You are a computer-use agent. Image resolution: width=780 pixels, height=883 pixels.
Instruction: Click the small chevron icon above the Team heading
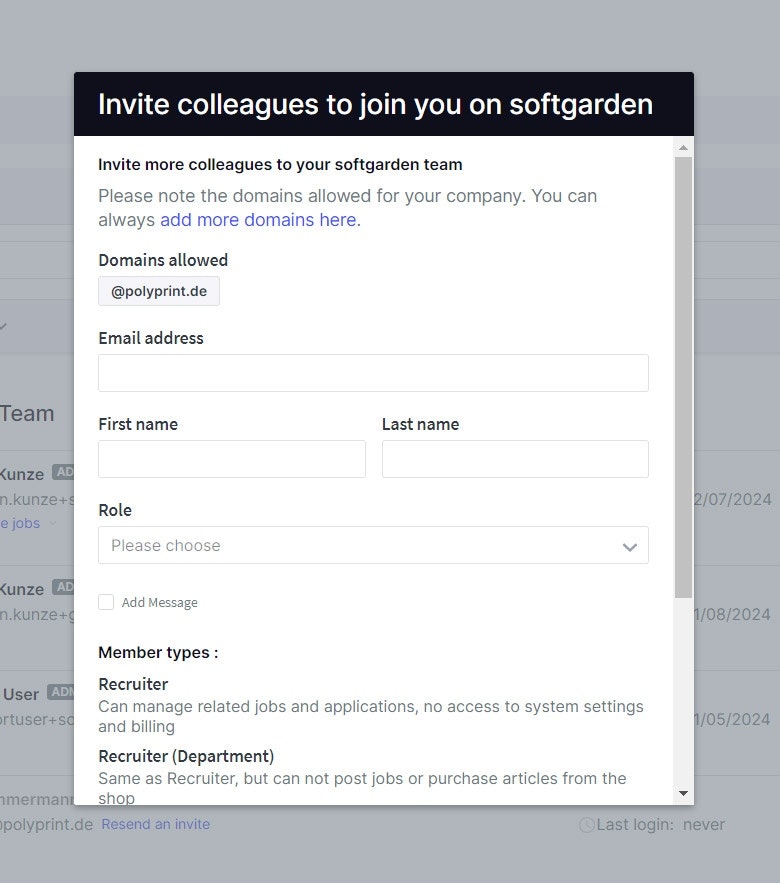tap(3, 326)
